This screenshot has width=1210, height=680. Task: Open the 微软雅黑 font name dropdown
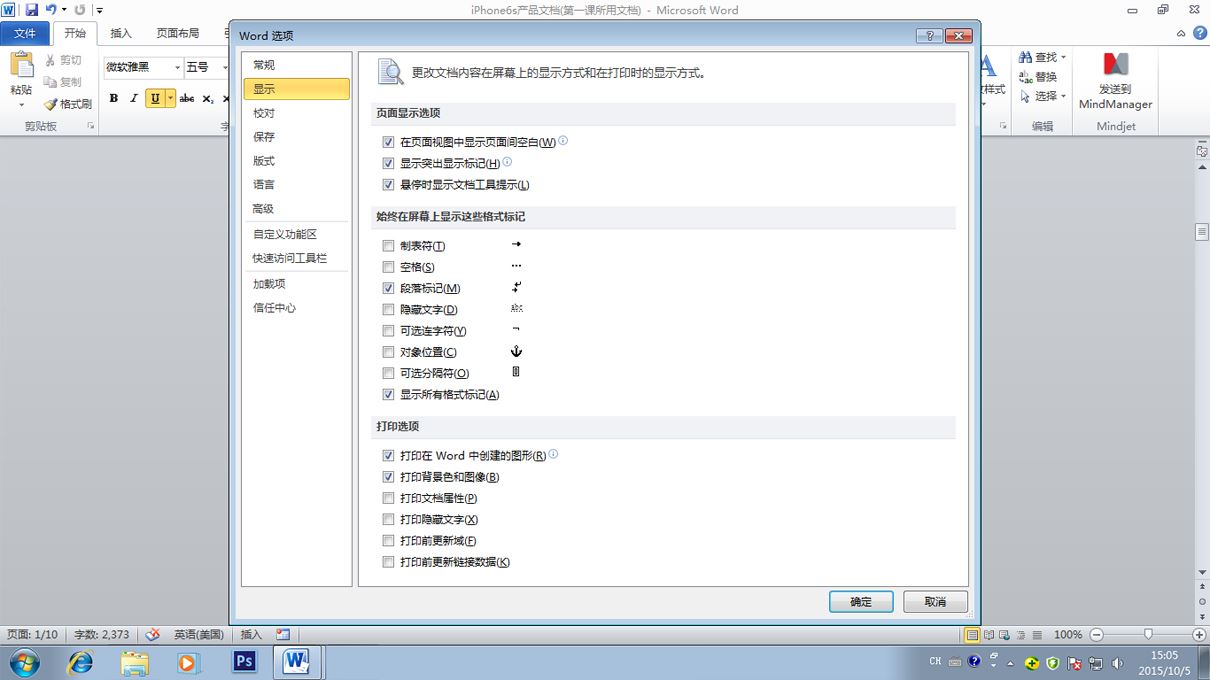click(177, 67)
